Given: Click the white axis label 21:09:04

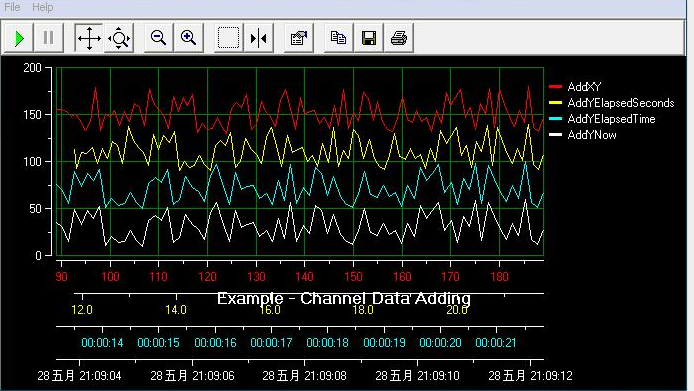Looking at the screenshot, I should click(x=100, y=376).
